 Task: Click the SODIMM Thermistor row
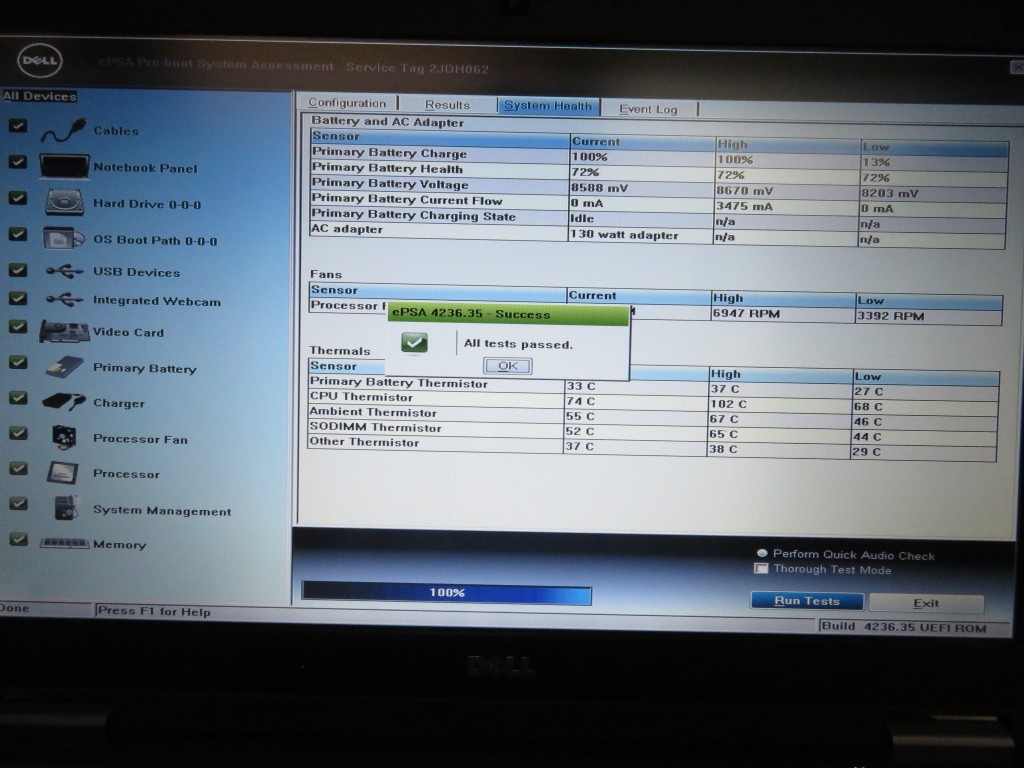[x=653, y=432]
